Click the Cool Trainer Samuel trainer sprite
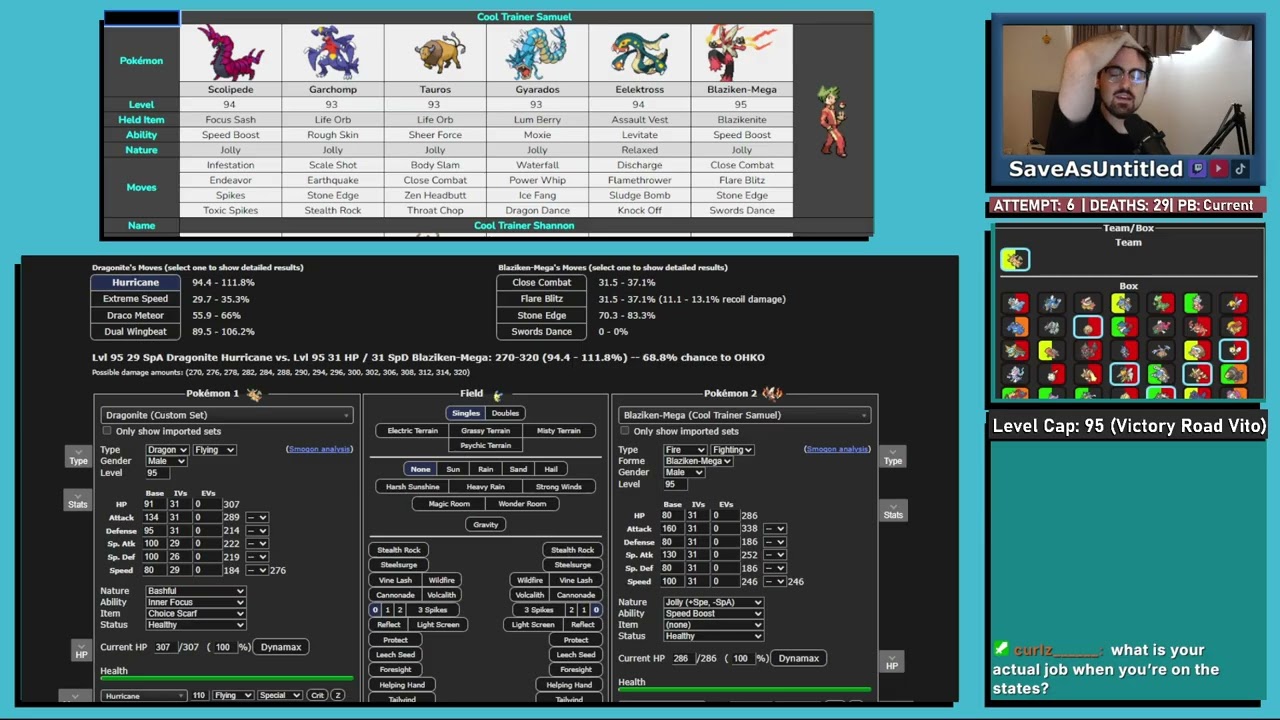This screenshot has height=720, width=1280. [x=832, y=120]
